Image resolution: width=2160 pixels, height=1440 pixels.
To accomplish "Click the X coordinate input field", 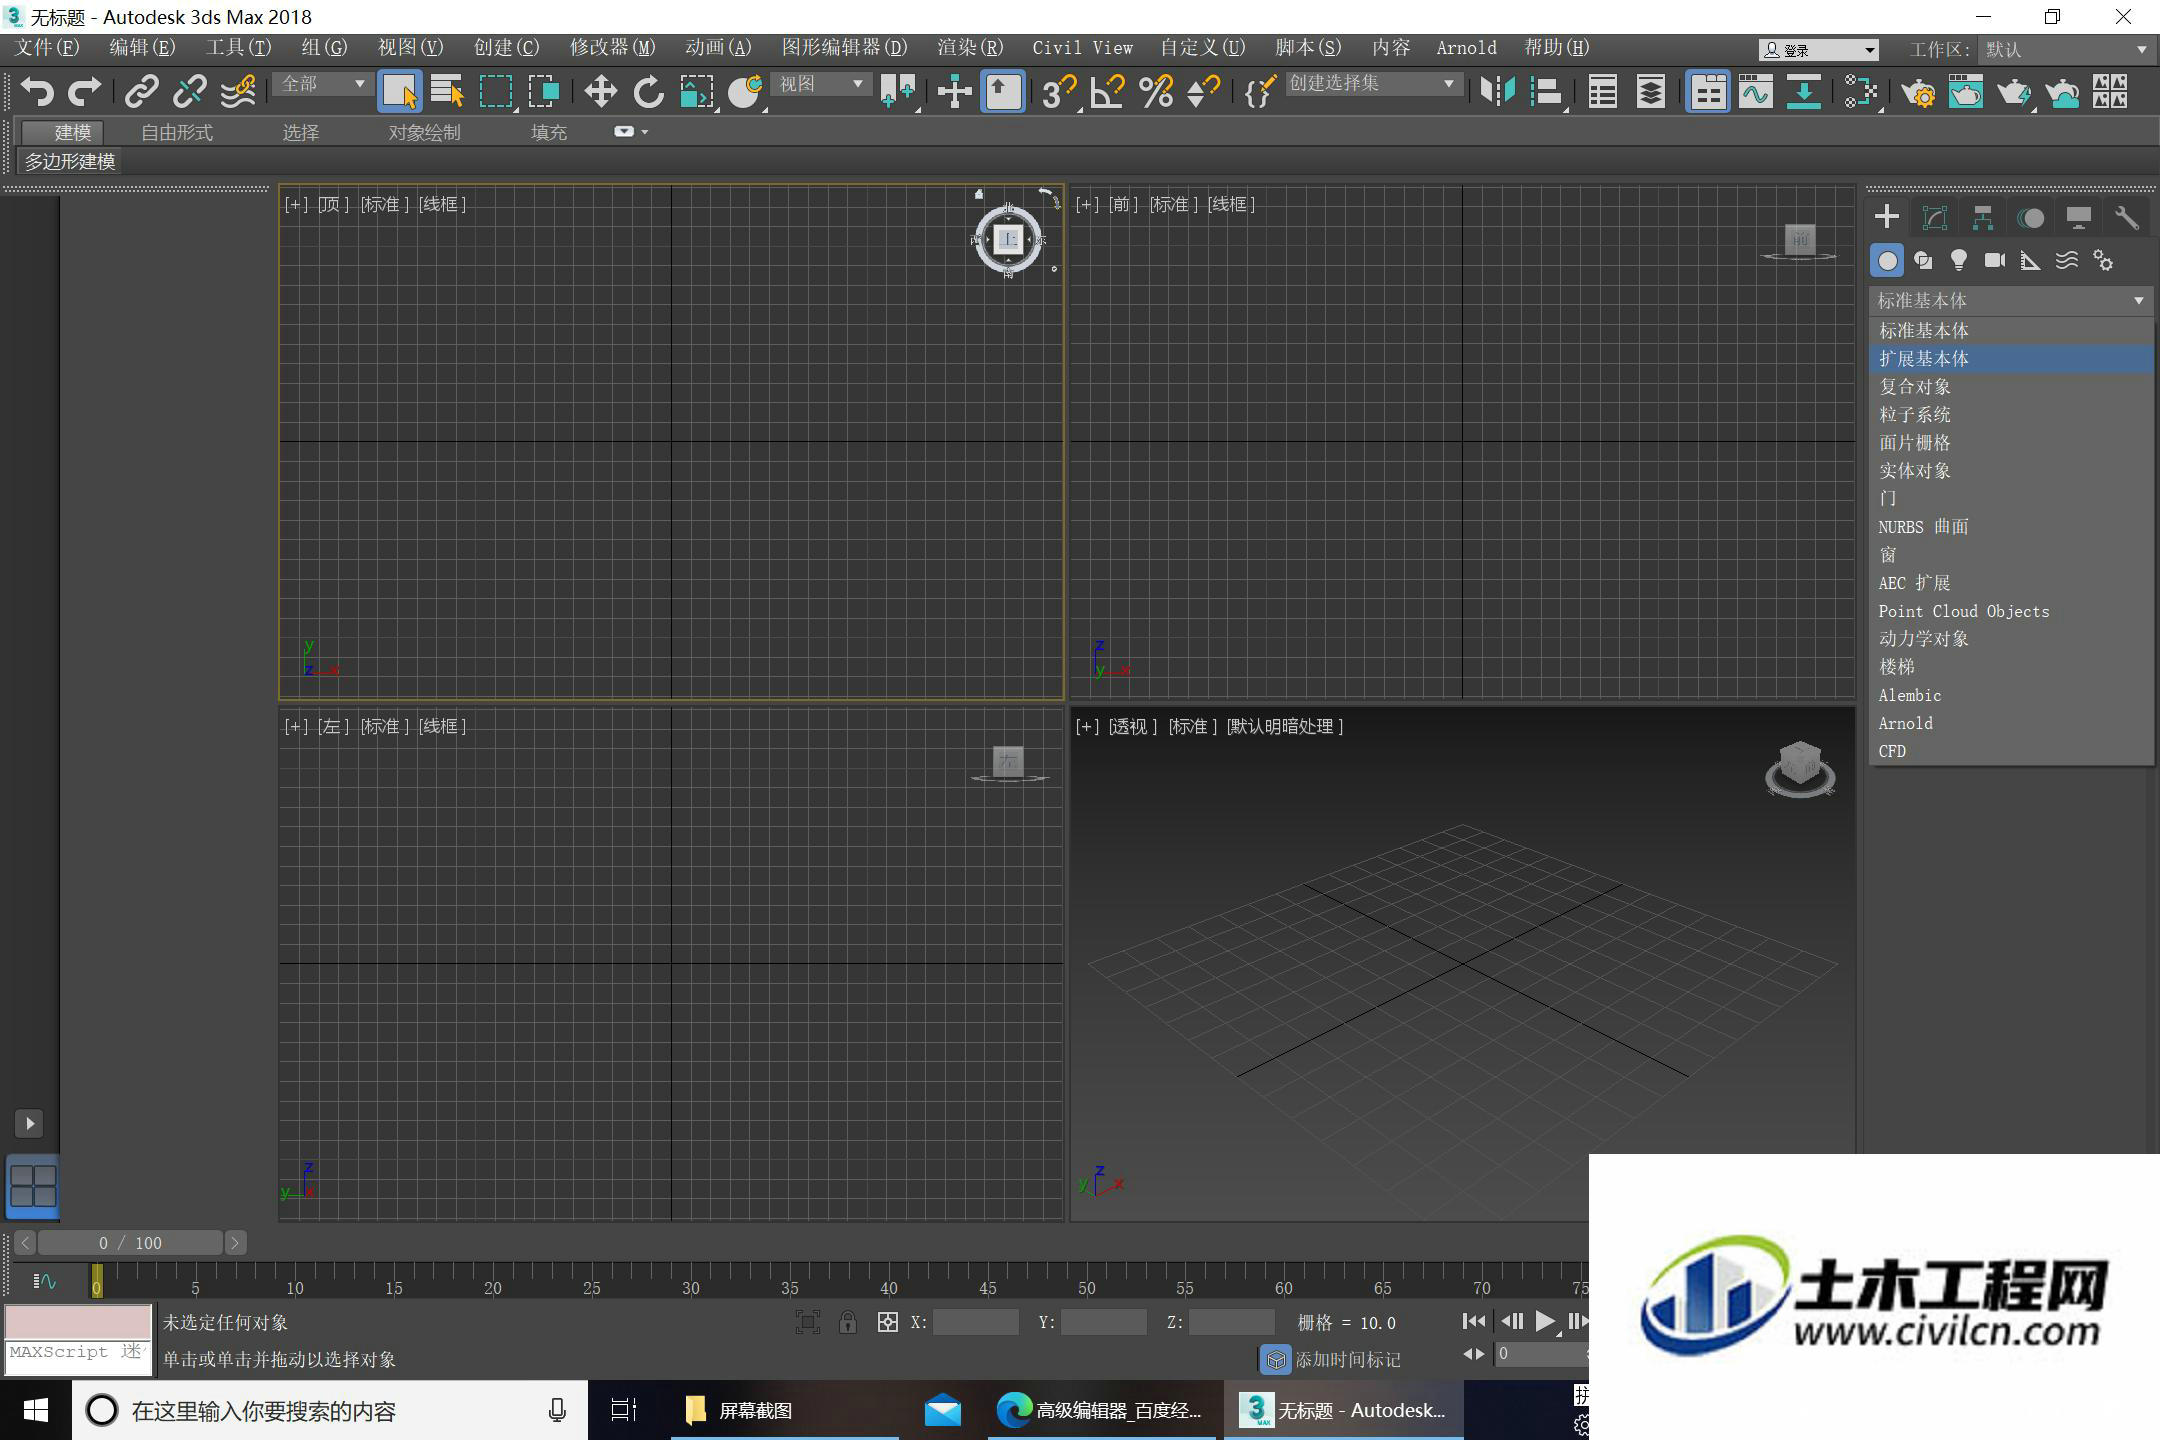I will (x=975, y=1322).
